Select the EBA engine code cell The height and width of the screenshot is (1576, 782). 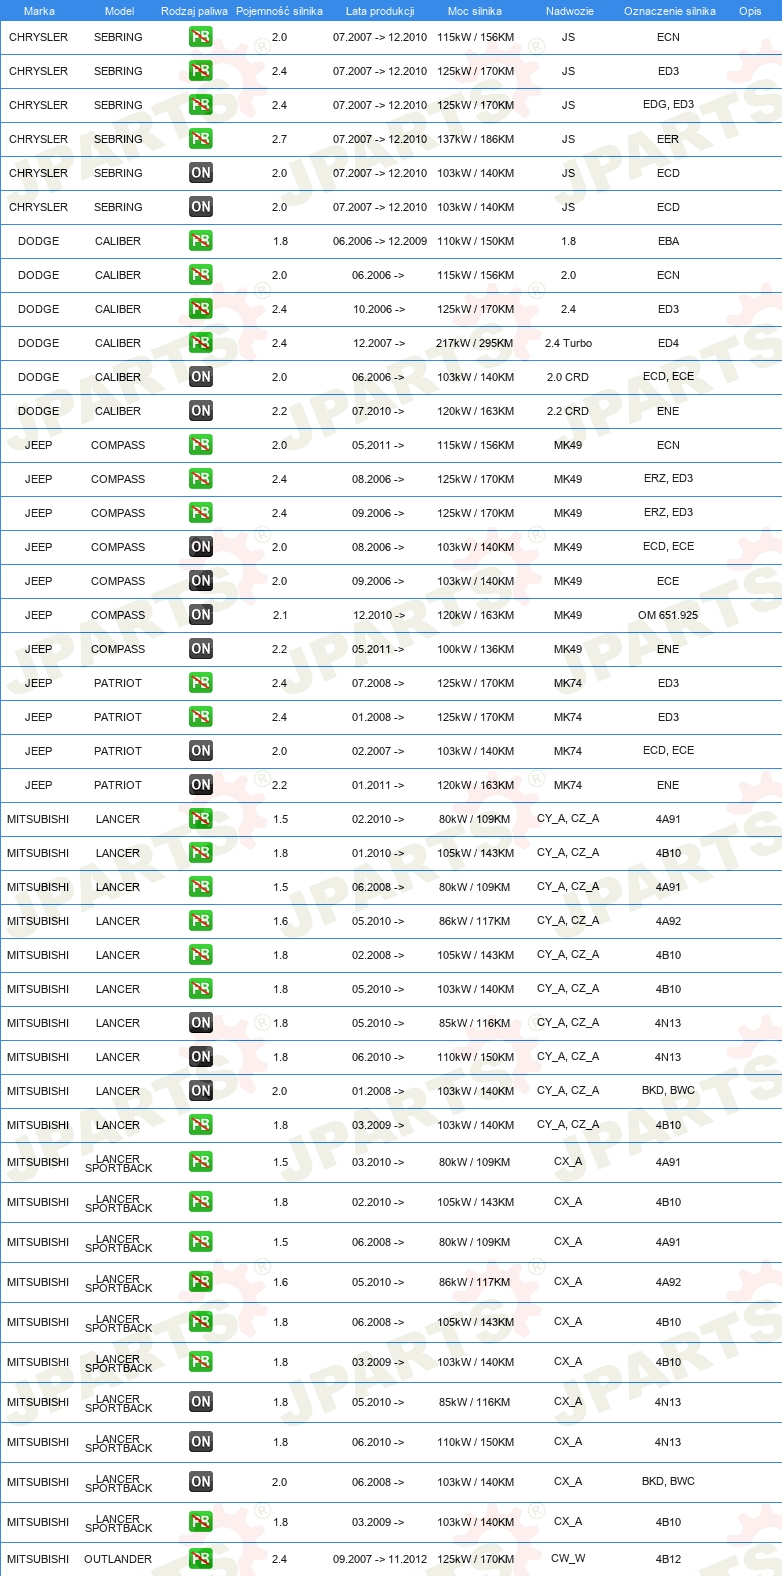(668, 241)
